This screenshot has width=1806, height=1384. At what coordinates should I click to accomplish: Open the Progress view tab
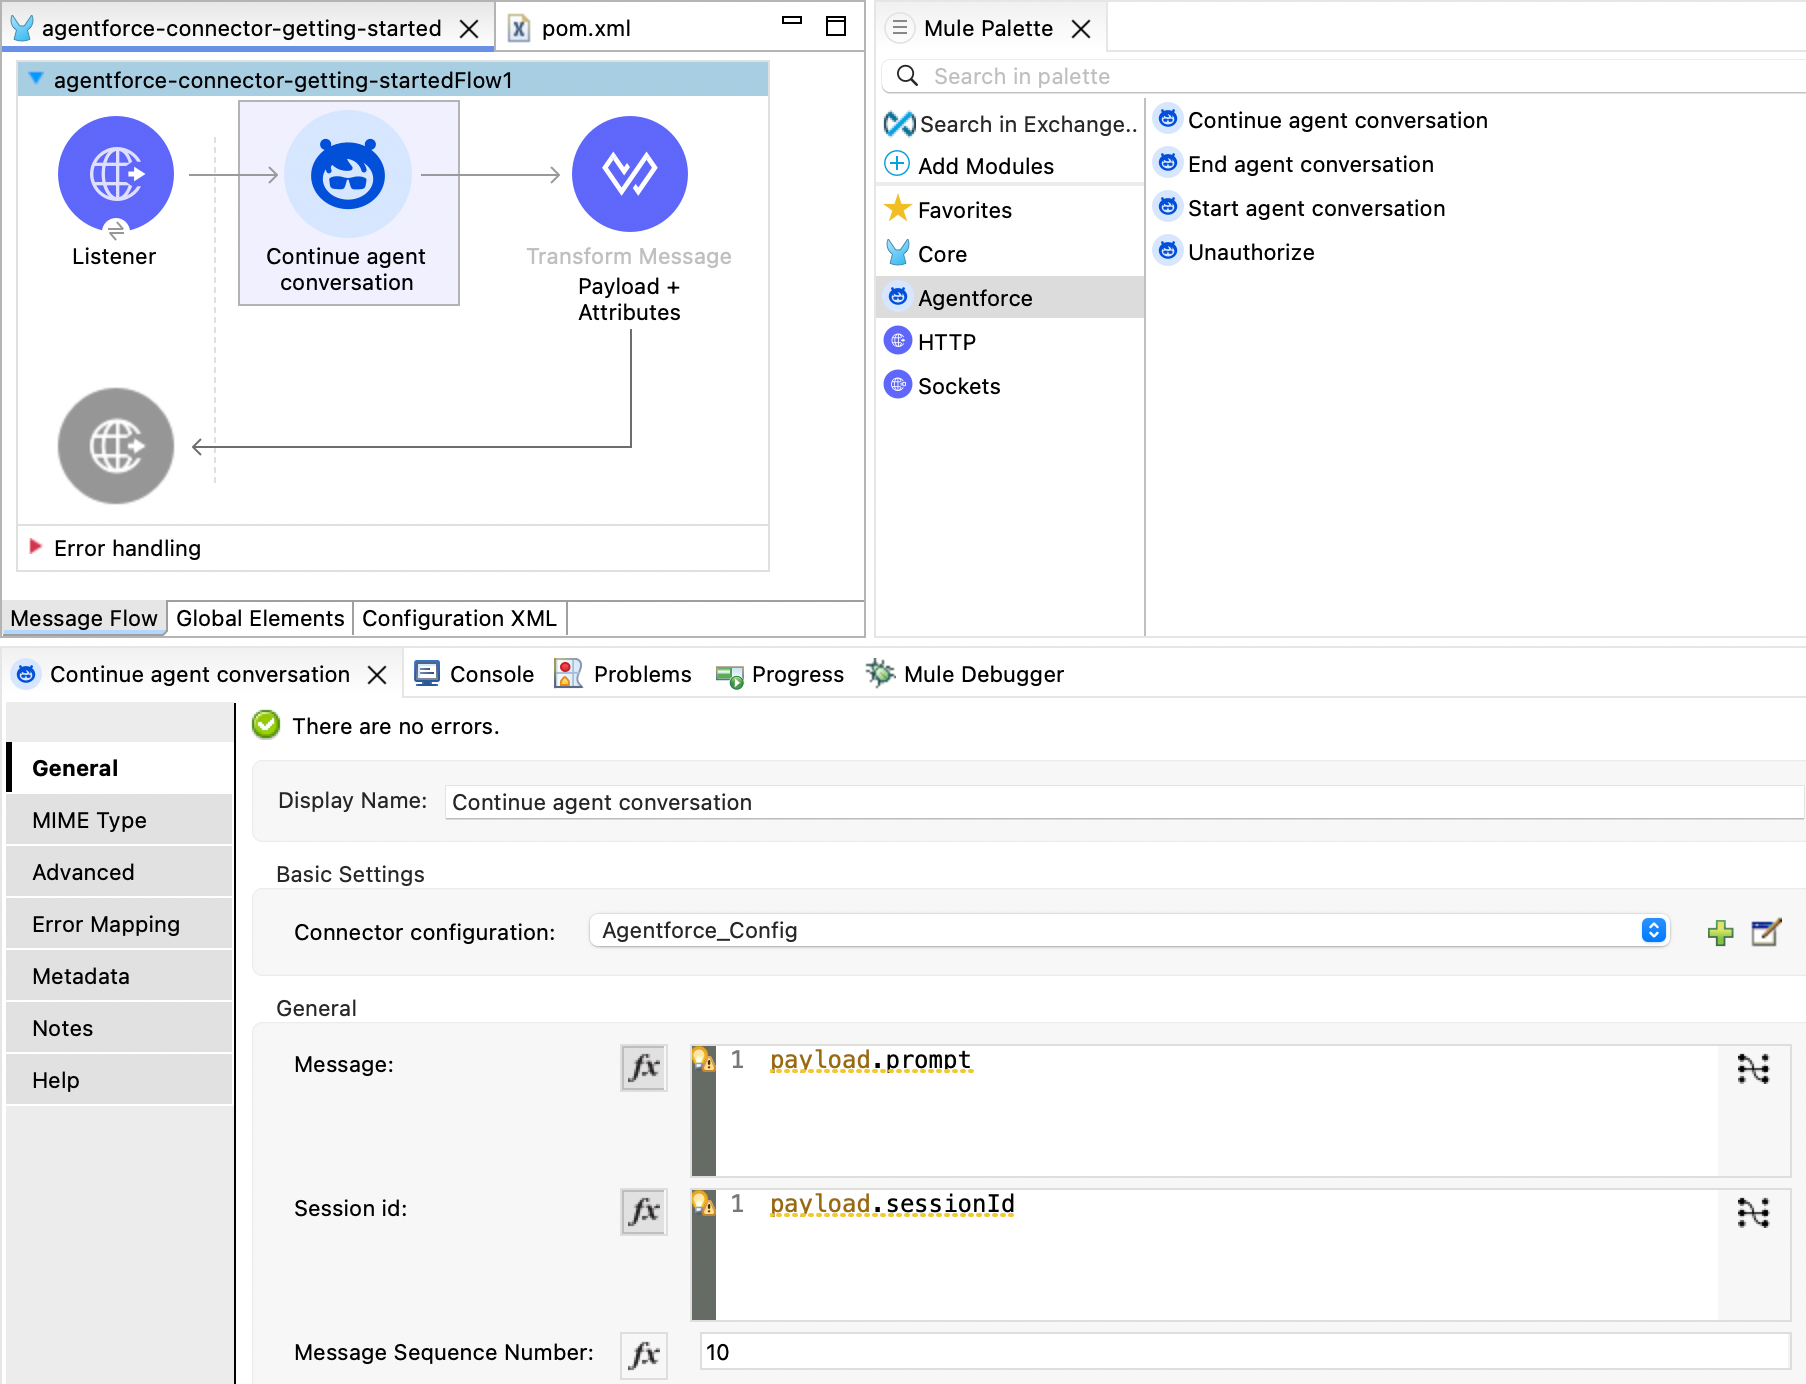tap(779, 674)
